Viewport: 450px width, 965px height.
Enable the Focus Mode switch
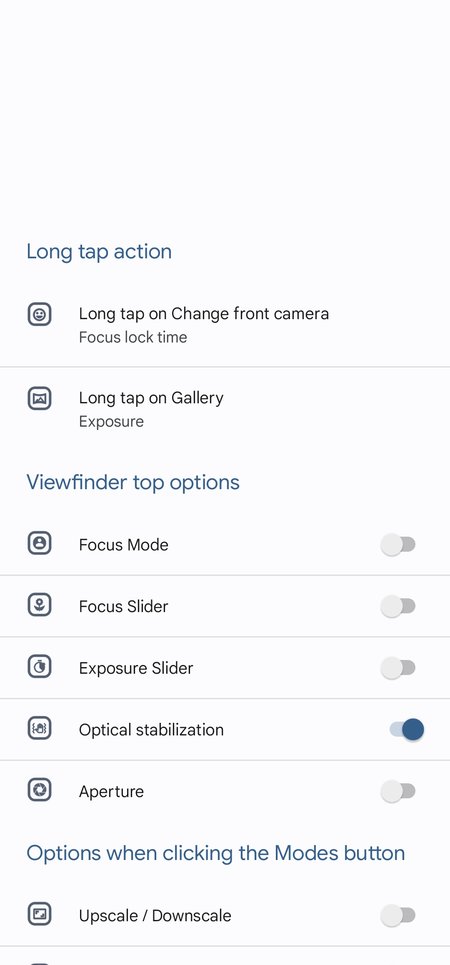tap(398, 545)
